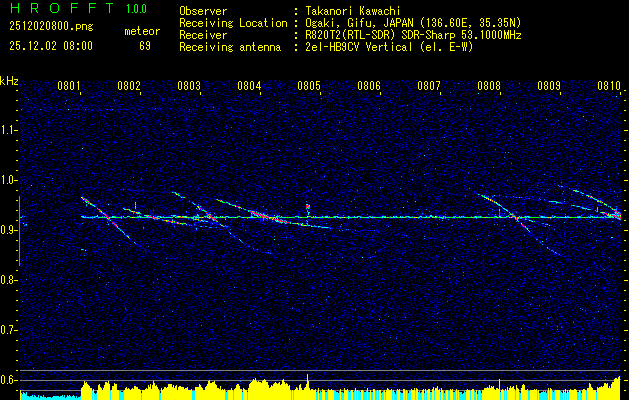The height and width of the screenshot is (400, 629).
Task: Click the Receiving antenna label
Action: pos(230,47)
